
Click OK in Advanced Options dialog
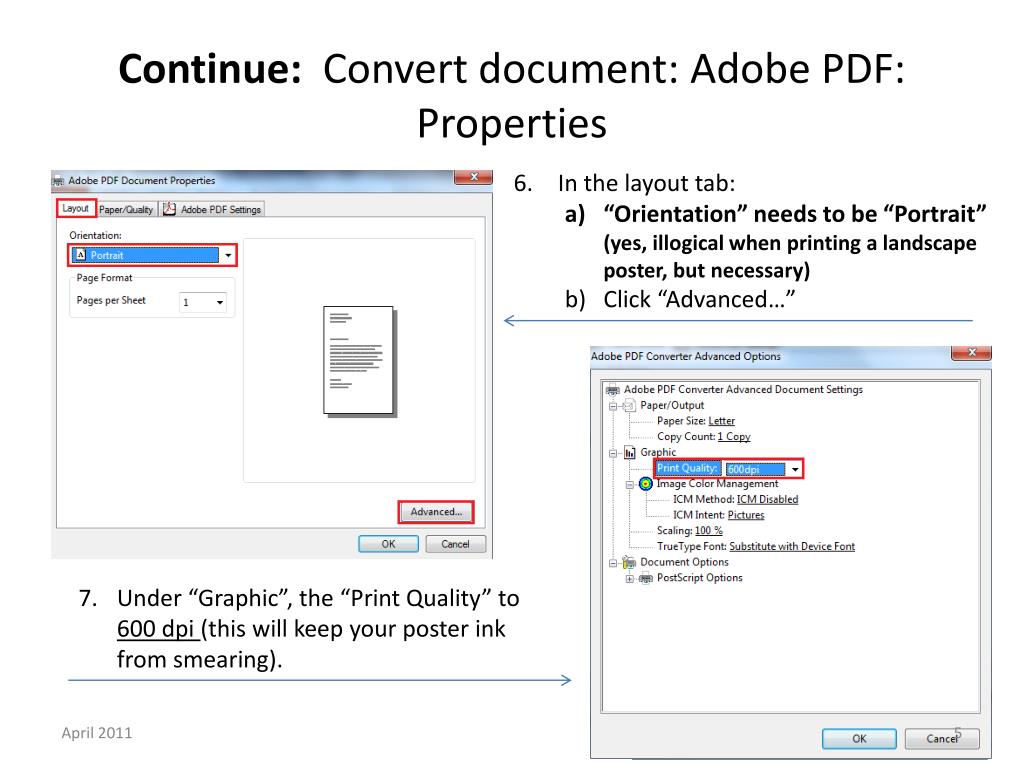[859, 739]
